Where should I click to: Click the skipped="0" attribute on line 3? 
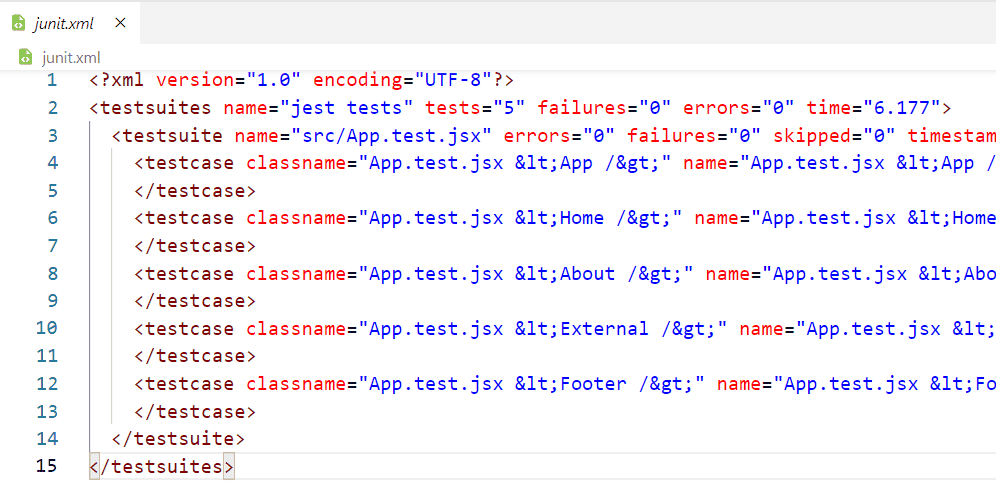pyautogui.click(x=834, y=135)
